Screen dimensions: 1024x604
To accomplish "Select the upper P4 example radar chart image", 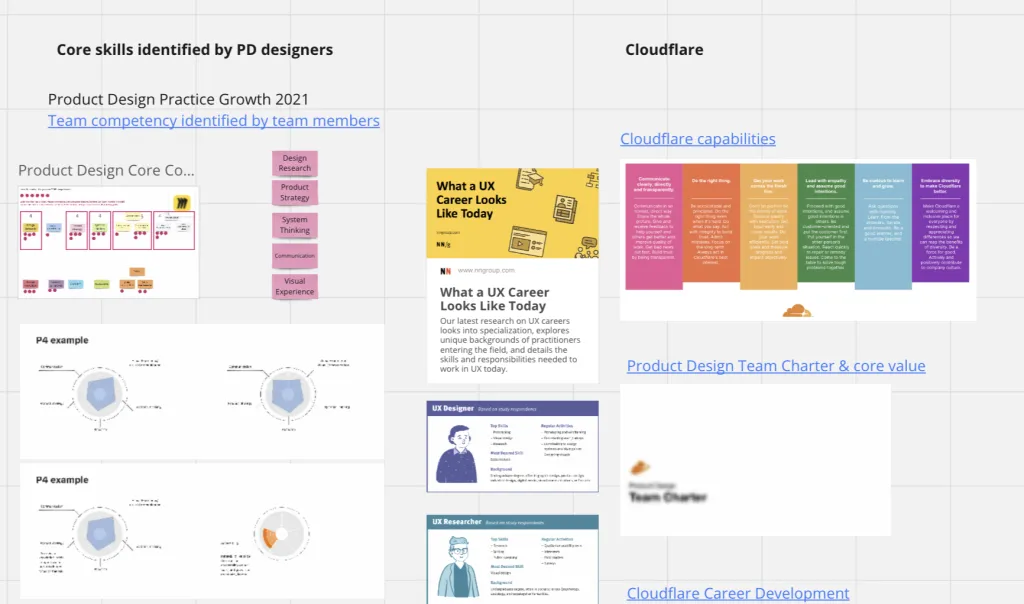I will click(200, 390).
